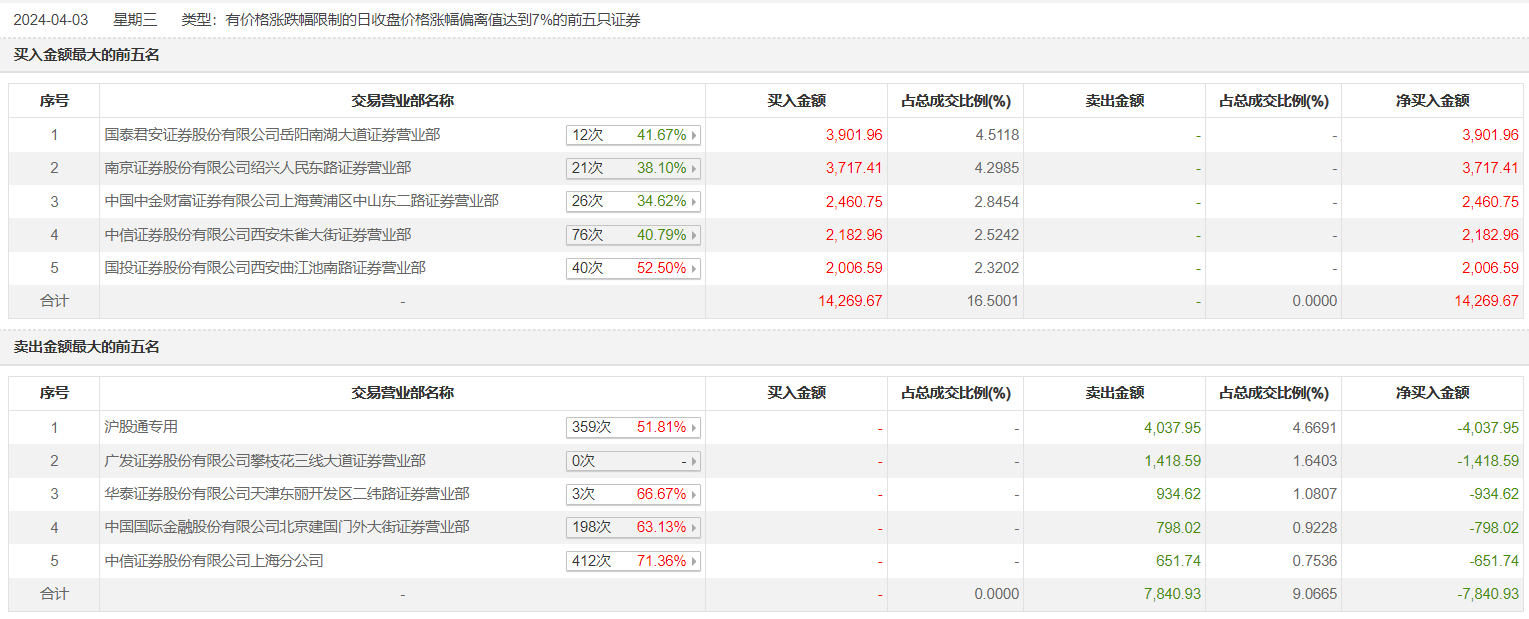The height and width of the screenshot is (619, 1529).
Task: Open 中信证券西安朱雀大街证券营业部 link
Action: (x=258, y=235)
